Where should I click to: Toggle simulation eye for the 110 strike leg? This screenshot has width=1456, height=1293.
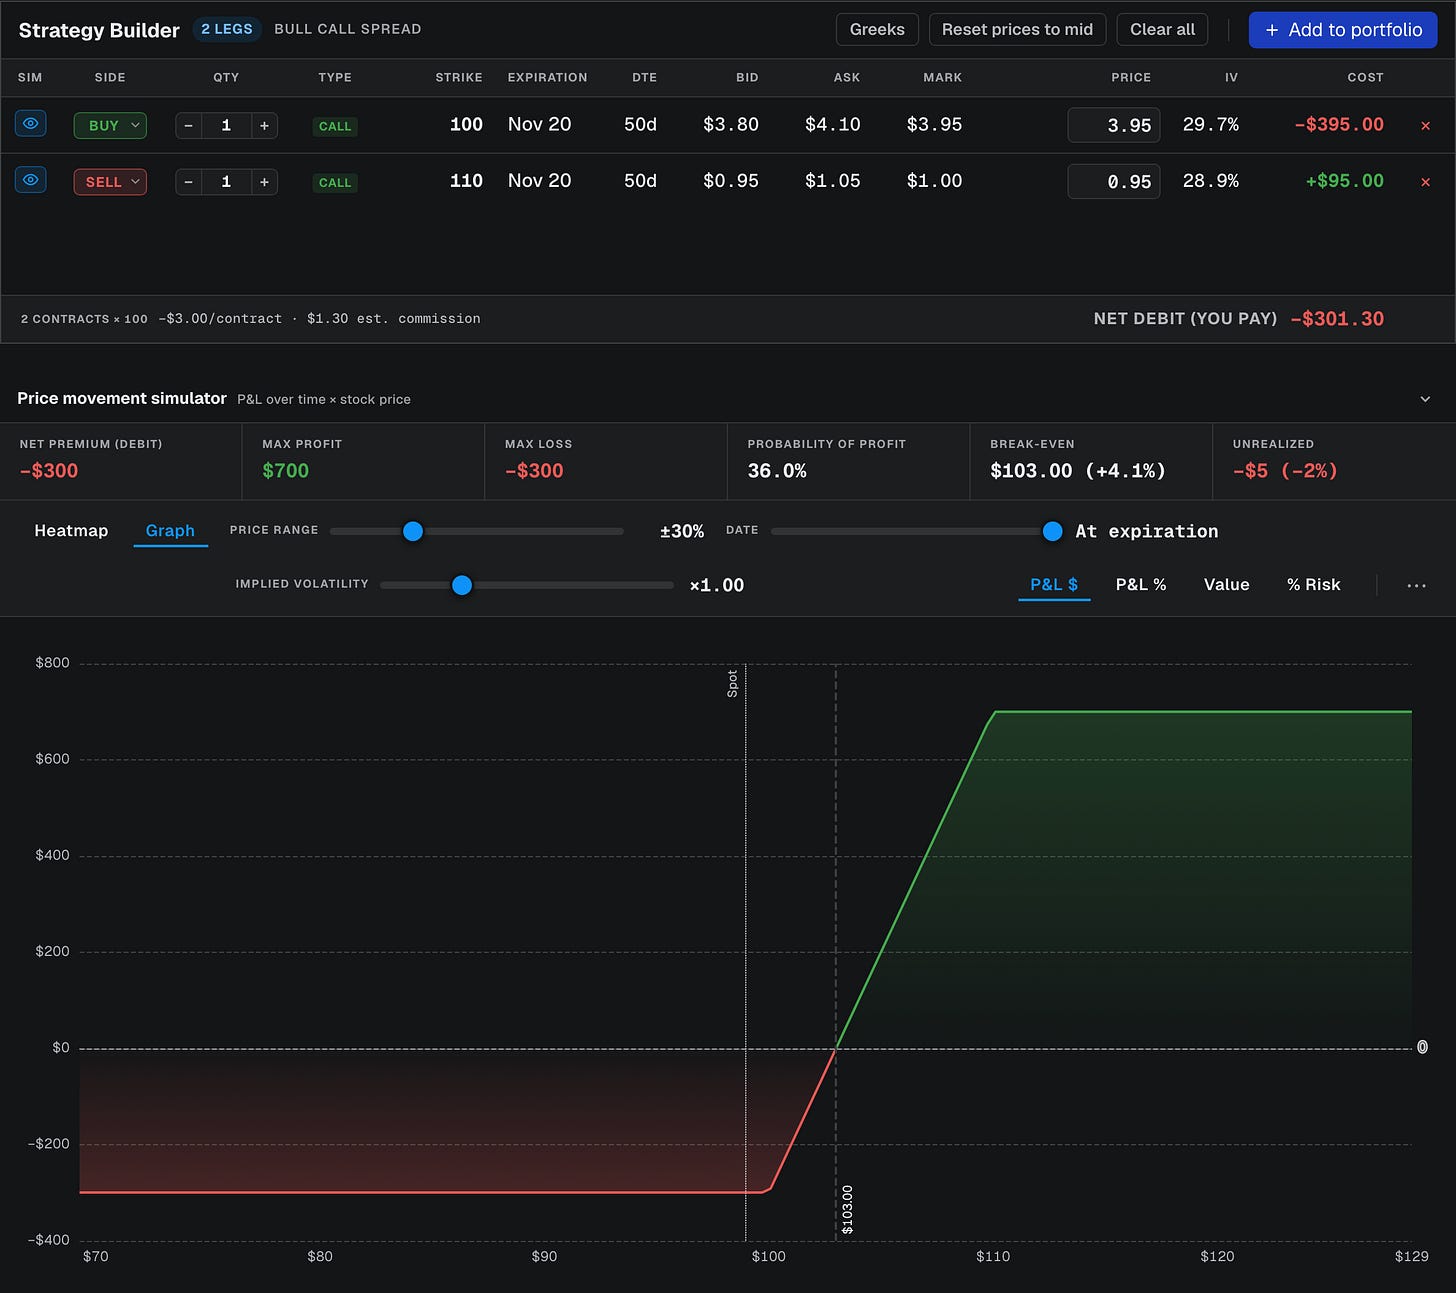coord(31,180)
